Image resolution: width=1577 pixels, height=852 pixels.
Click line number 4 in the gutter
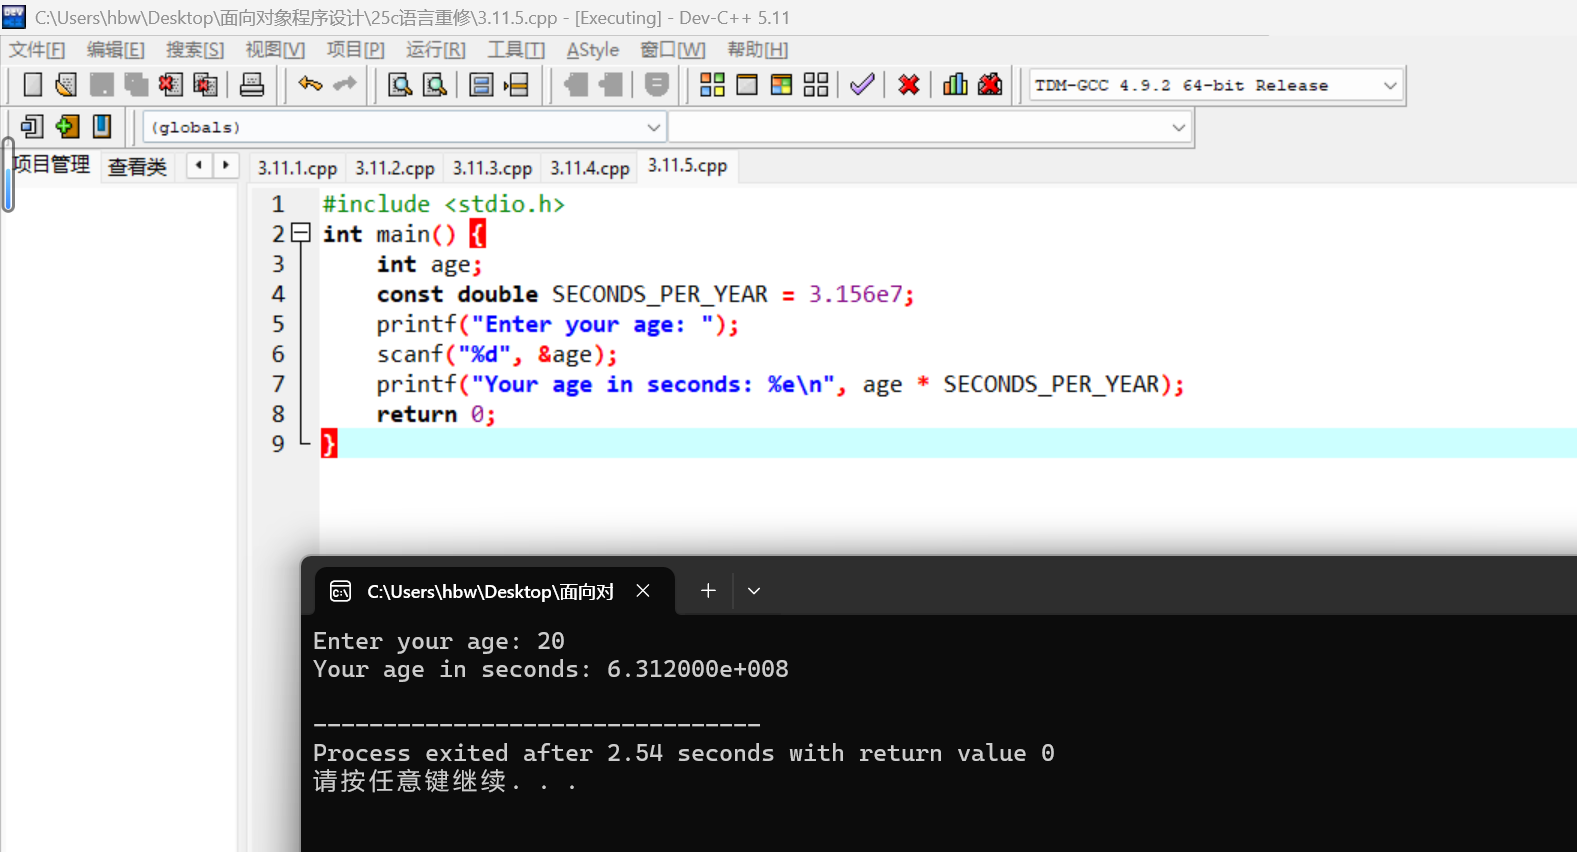(278, 294)
